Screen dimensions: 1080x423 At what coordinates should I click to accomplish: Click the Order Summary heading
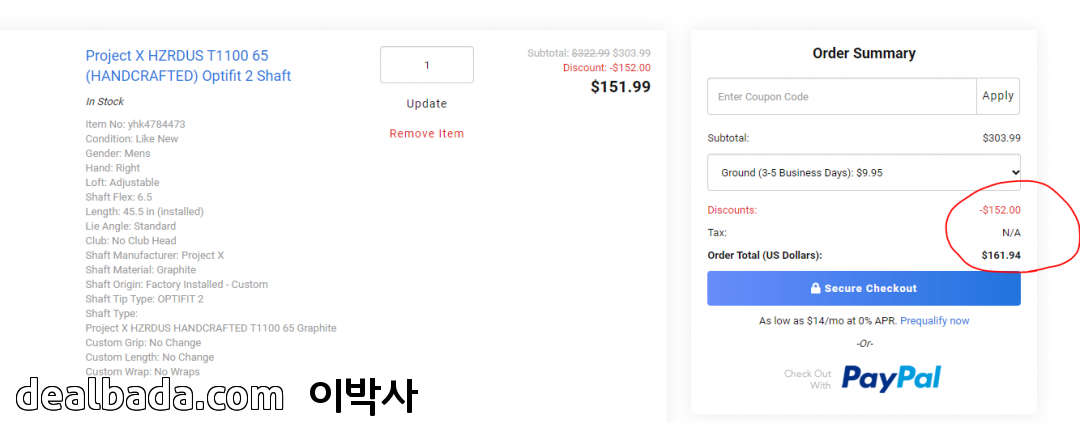click(863, 54)
